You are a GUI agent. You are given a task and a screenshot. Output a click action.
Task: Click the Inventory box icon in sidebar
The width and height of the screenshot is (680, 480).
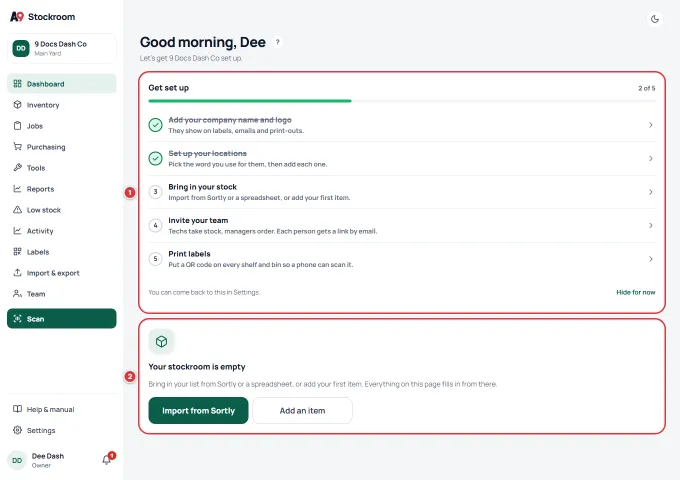17,104
